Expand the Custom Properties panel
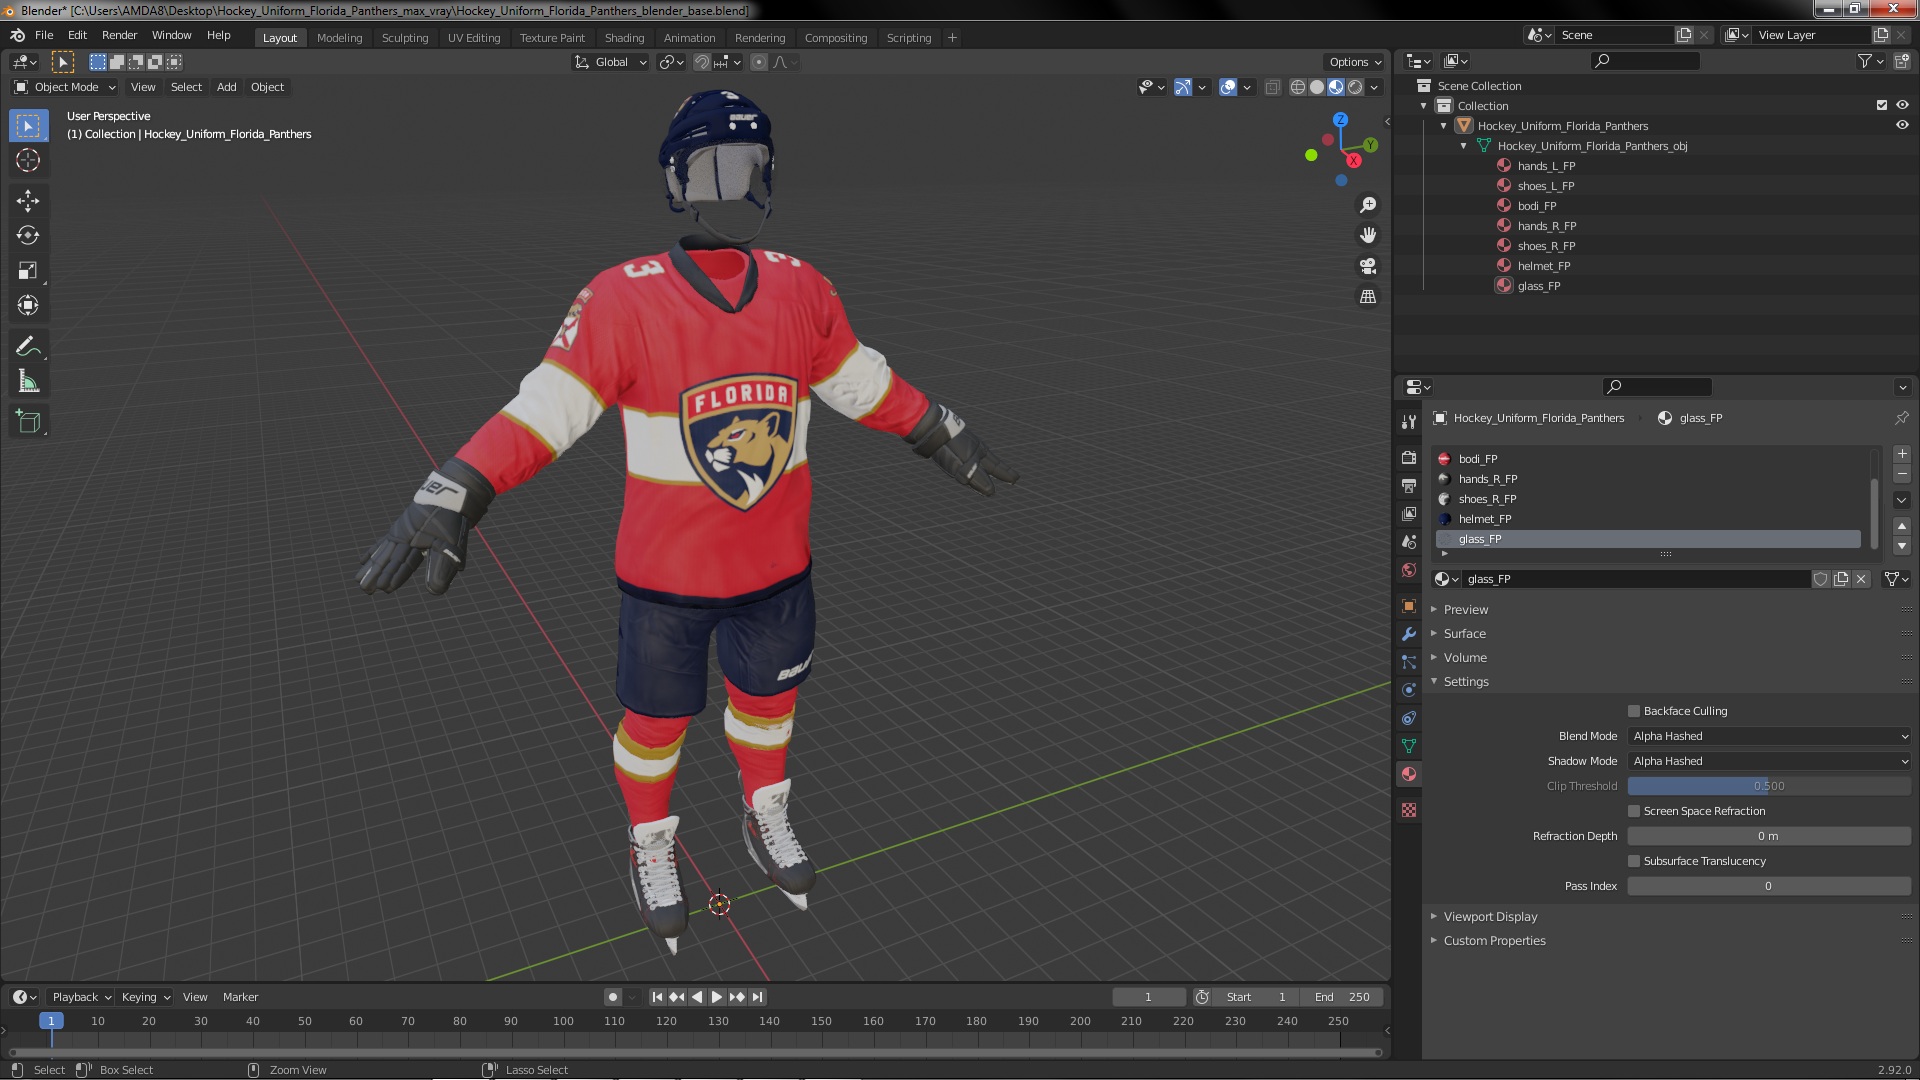Viewport: 1920px width, 1080px height. [x=1494, y=941]
